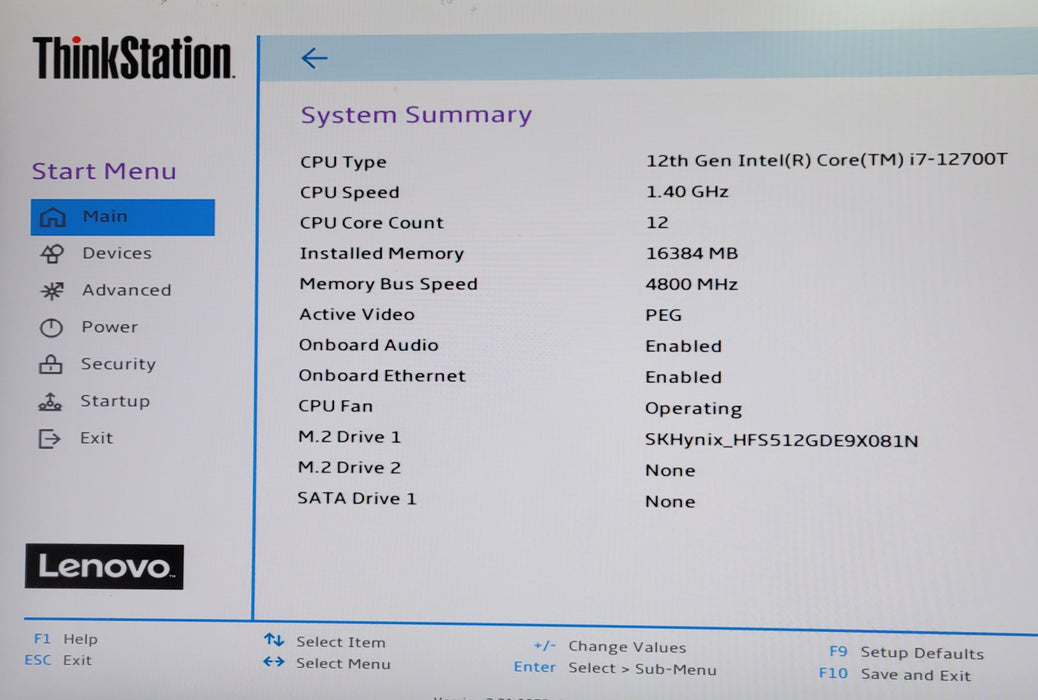Image resolution: width=1038 pixels, height=700 pixels.
Task: Open the Advanced menu
Action: tap(126, 290)
